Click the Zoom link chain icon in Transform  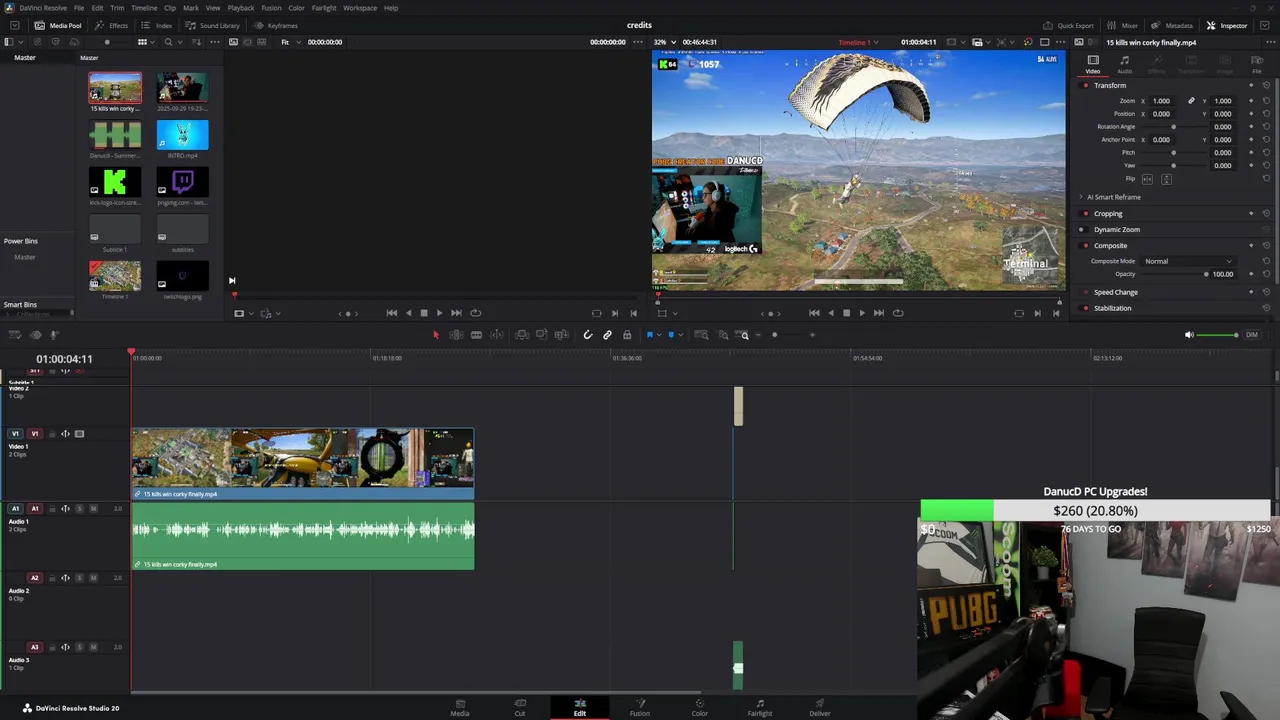1191,101
